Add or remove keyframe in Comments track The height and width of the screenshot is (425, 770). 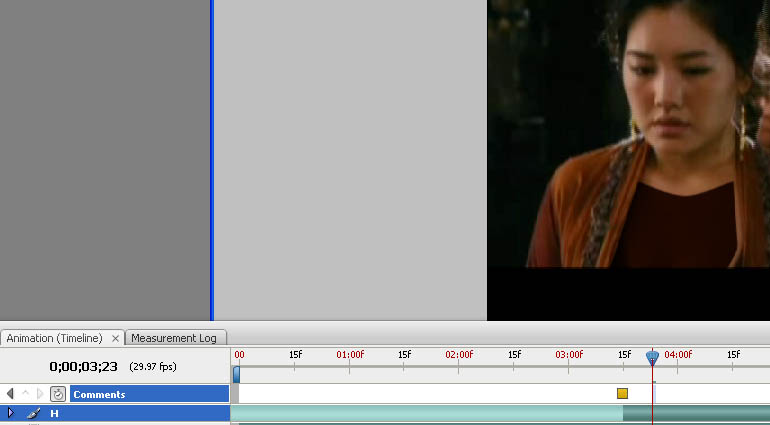[26, 394]
